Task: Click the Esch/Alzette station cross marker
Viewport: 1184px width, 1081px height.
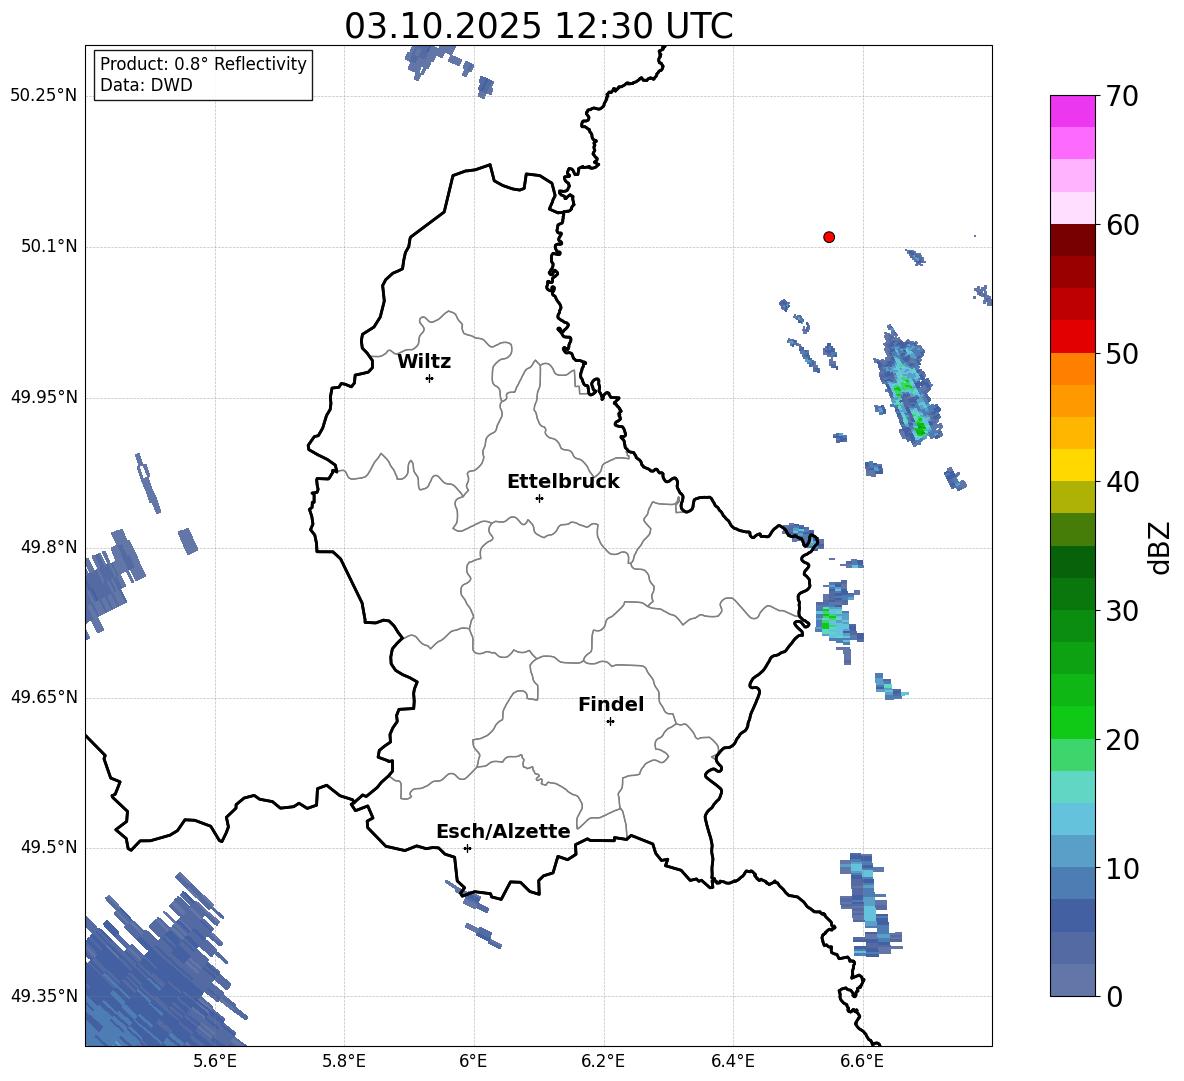Action: 467,848
